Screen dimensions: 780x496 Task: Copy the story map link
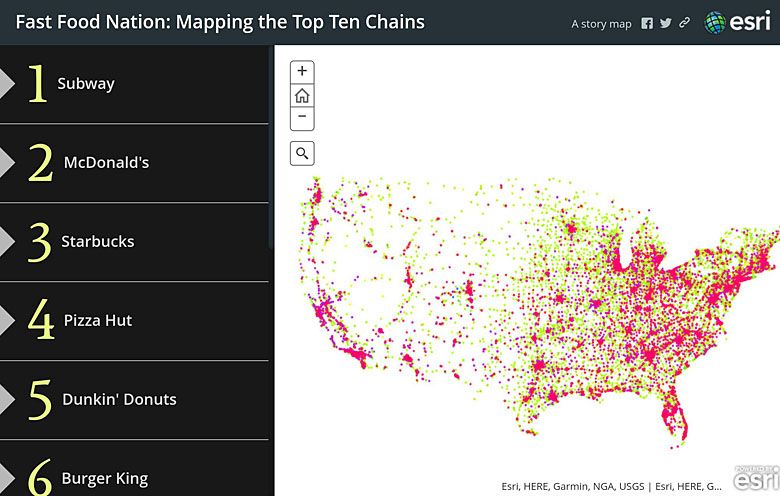pos(685,23)
